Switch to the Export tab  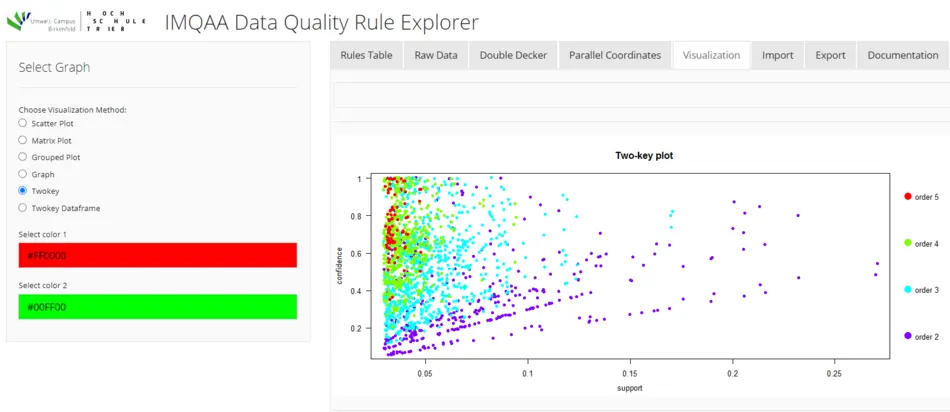pos(830,55)
